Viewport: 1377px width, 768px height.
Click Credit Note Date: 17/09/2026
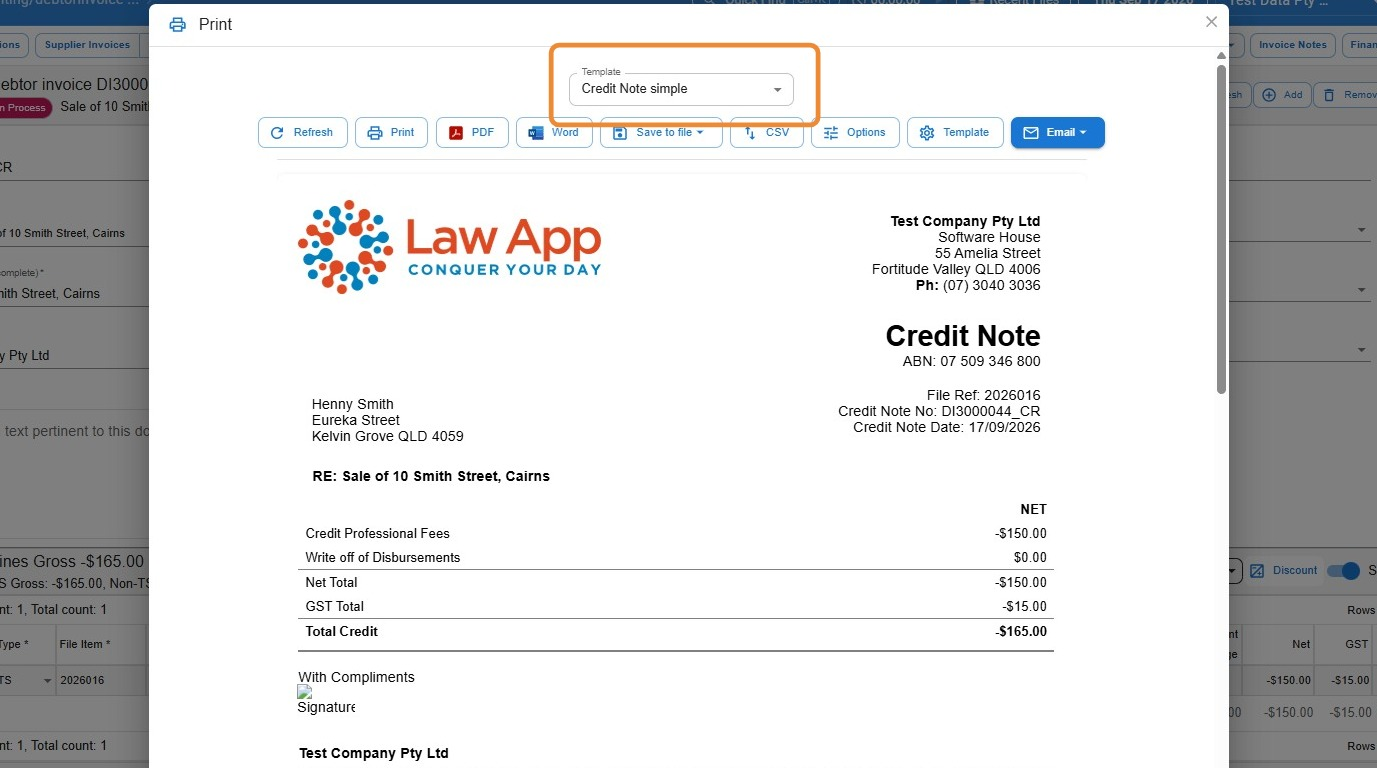pyautogui.click(x=946, y=427)
